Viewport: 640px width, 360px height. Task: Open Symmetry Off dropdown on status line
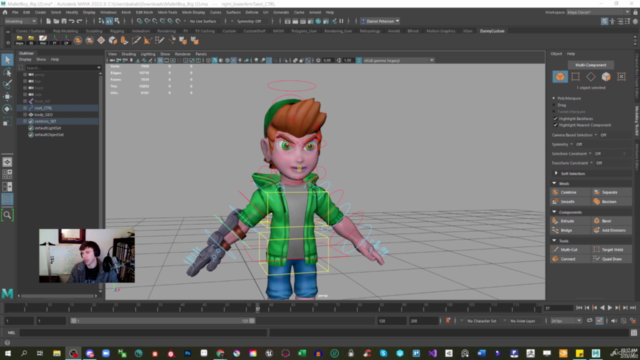[249, 21]
